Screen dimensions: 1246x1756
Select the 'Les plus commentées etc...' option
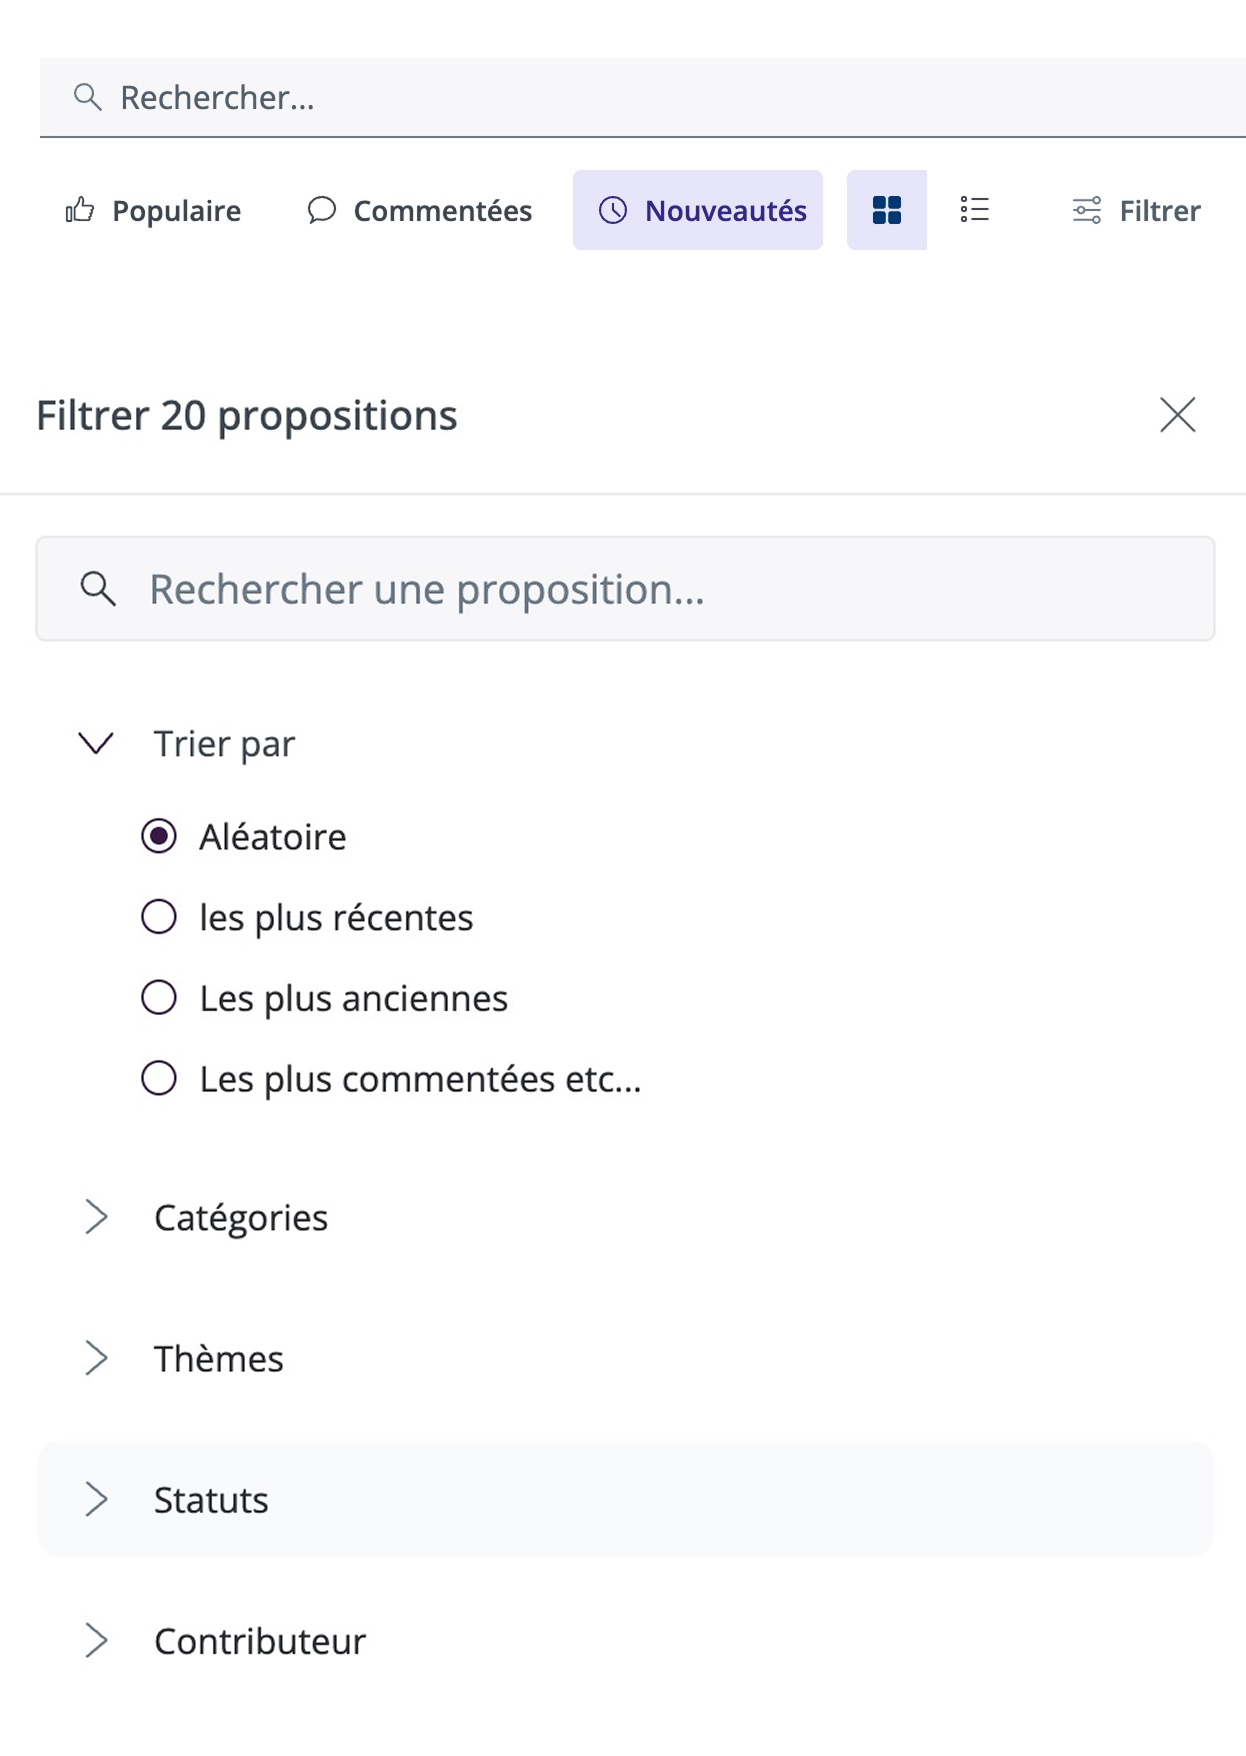[159, 1078]
